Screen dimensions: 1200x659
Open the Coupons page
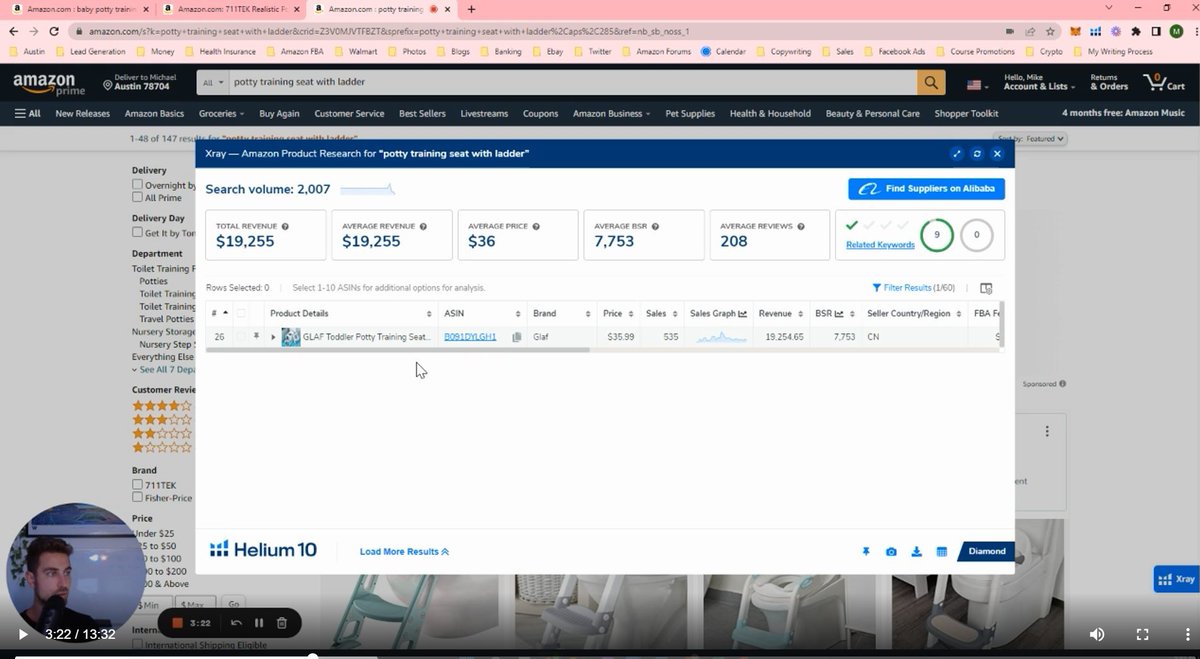click(x=541, y=113)
